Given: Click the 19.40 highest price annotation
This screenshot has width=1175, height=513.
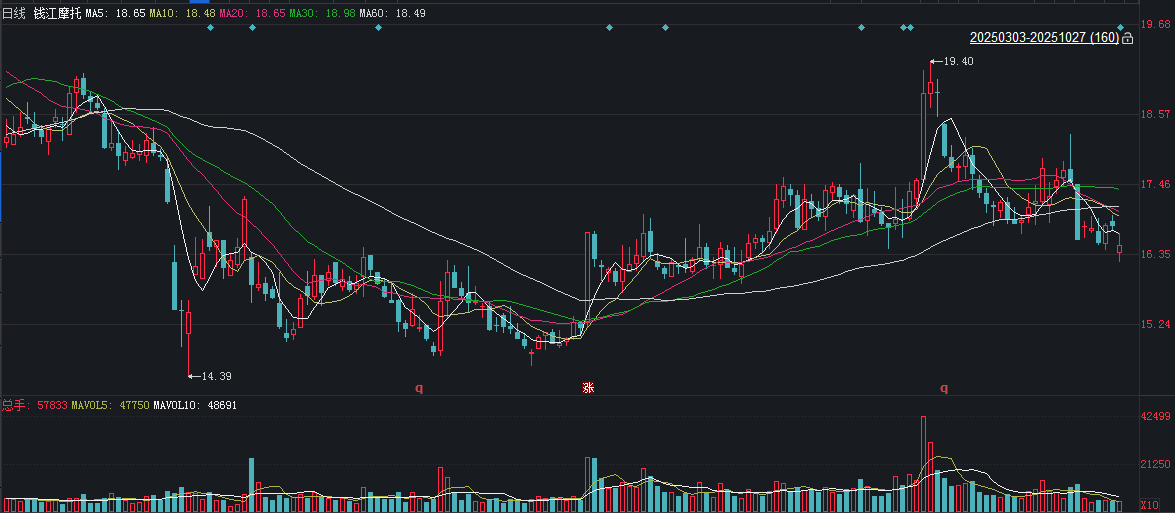Looking at the screenshot, I should (957, 62).
